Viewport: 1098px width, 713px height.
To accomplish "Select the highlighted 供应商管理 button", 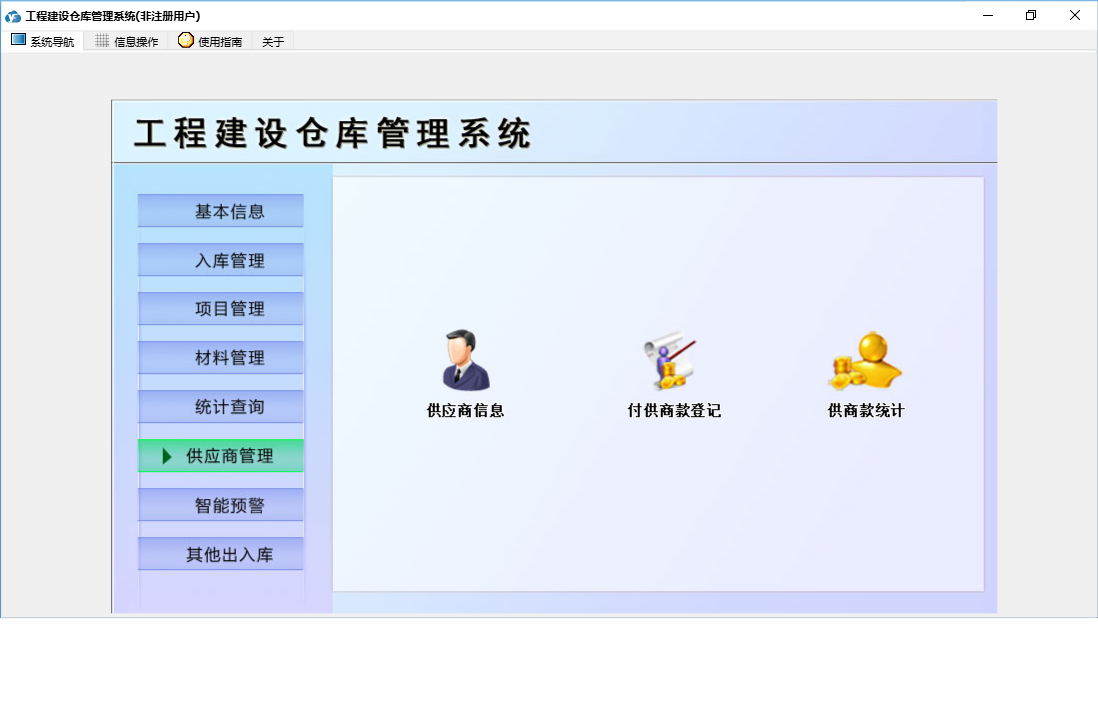I will 221,456.
